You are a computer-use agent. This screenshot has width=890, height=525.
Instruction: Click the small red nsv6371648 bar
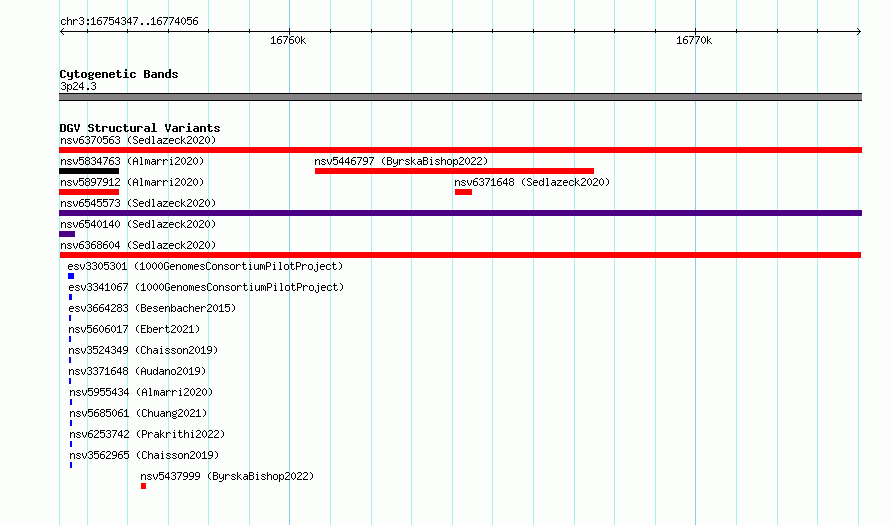pyautogui.click(x=463, y=192)
